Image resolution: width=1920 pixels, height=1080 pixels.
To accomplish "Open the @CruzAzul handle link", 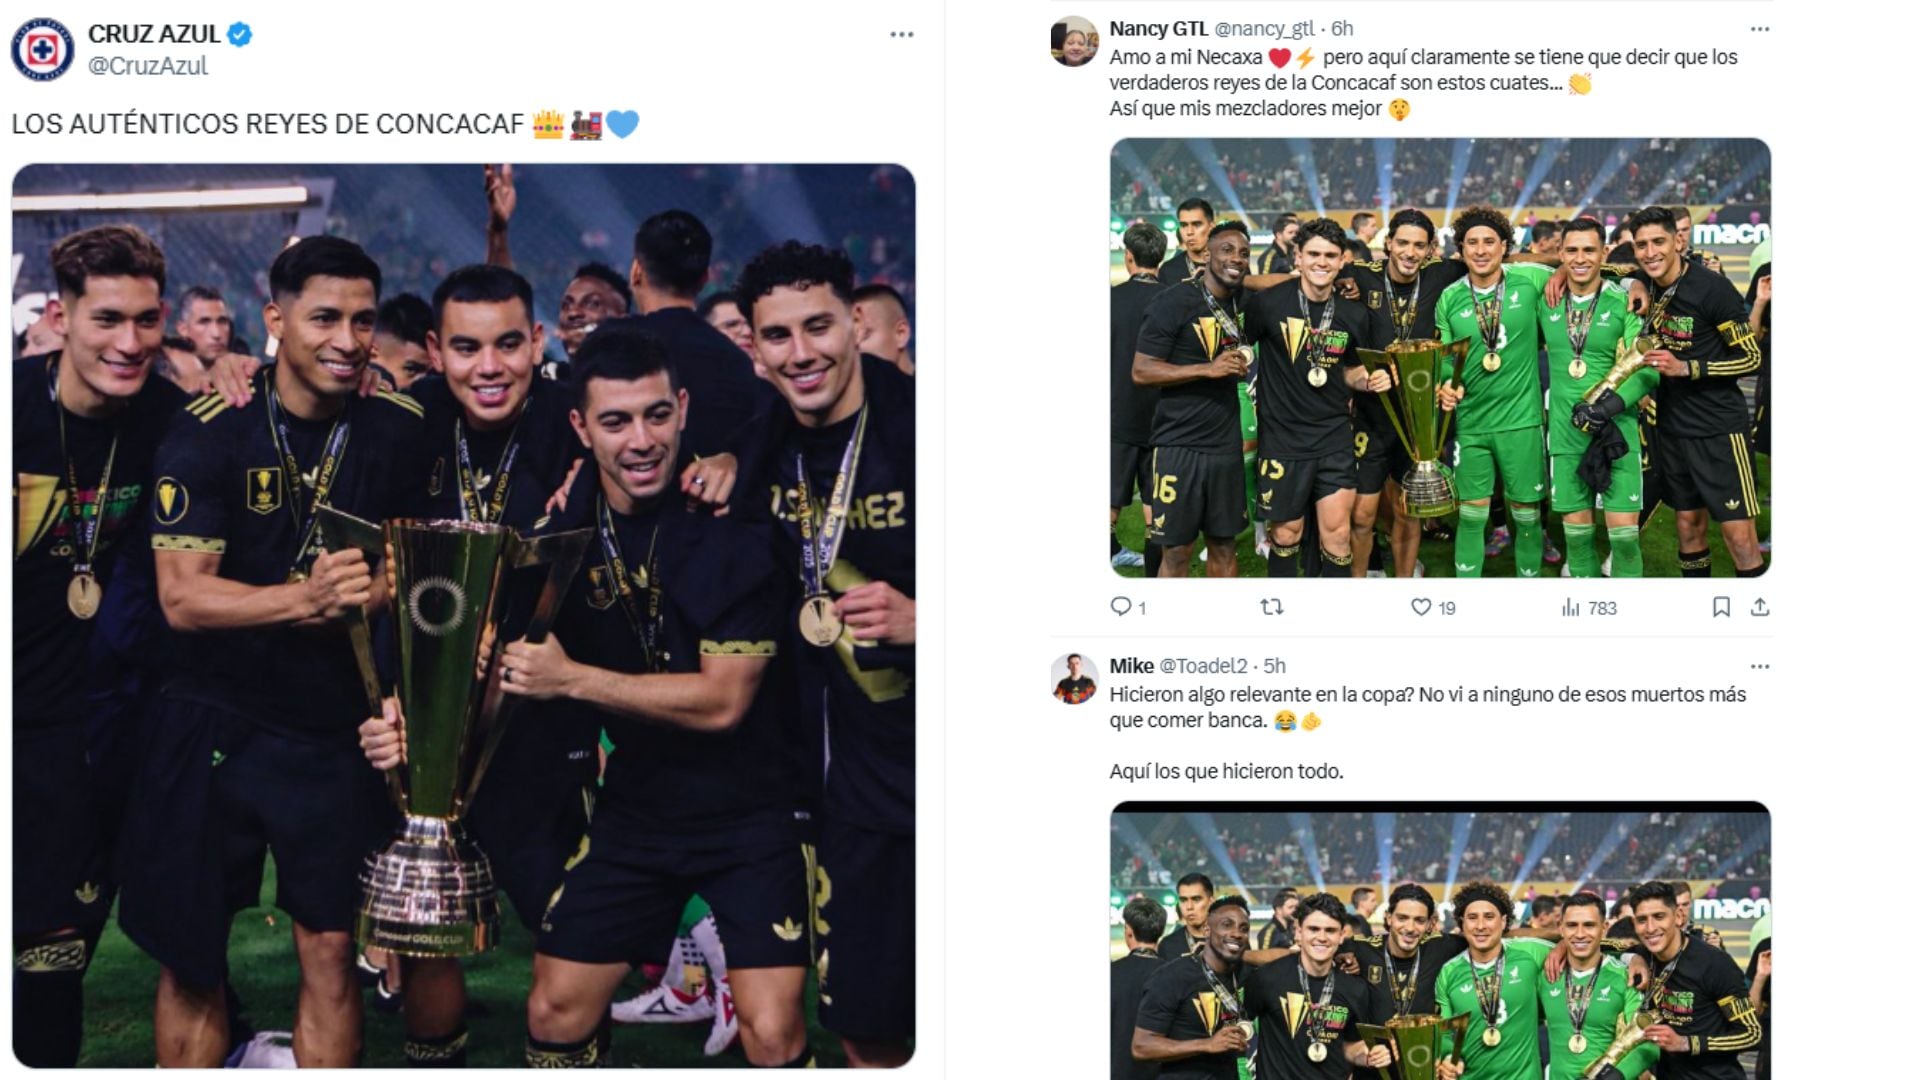I will (x=148, y=66).
